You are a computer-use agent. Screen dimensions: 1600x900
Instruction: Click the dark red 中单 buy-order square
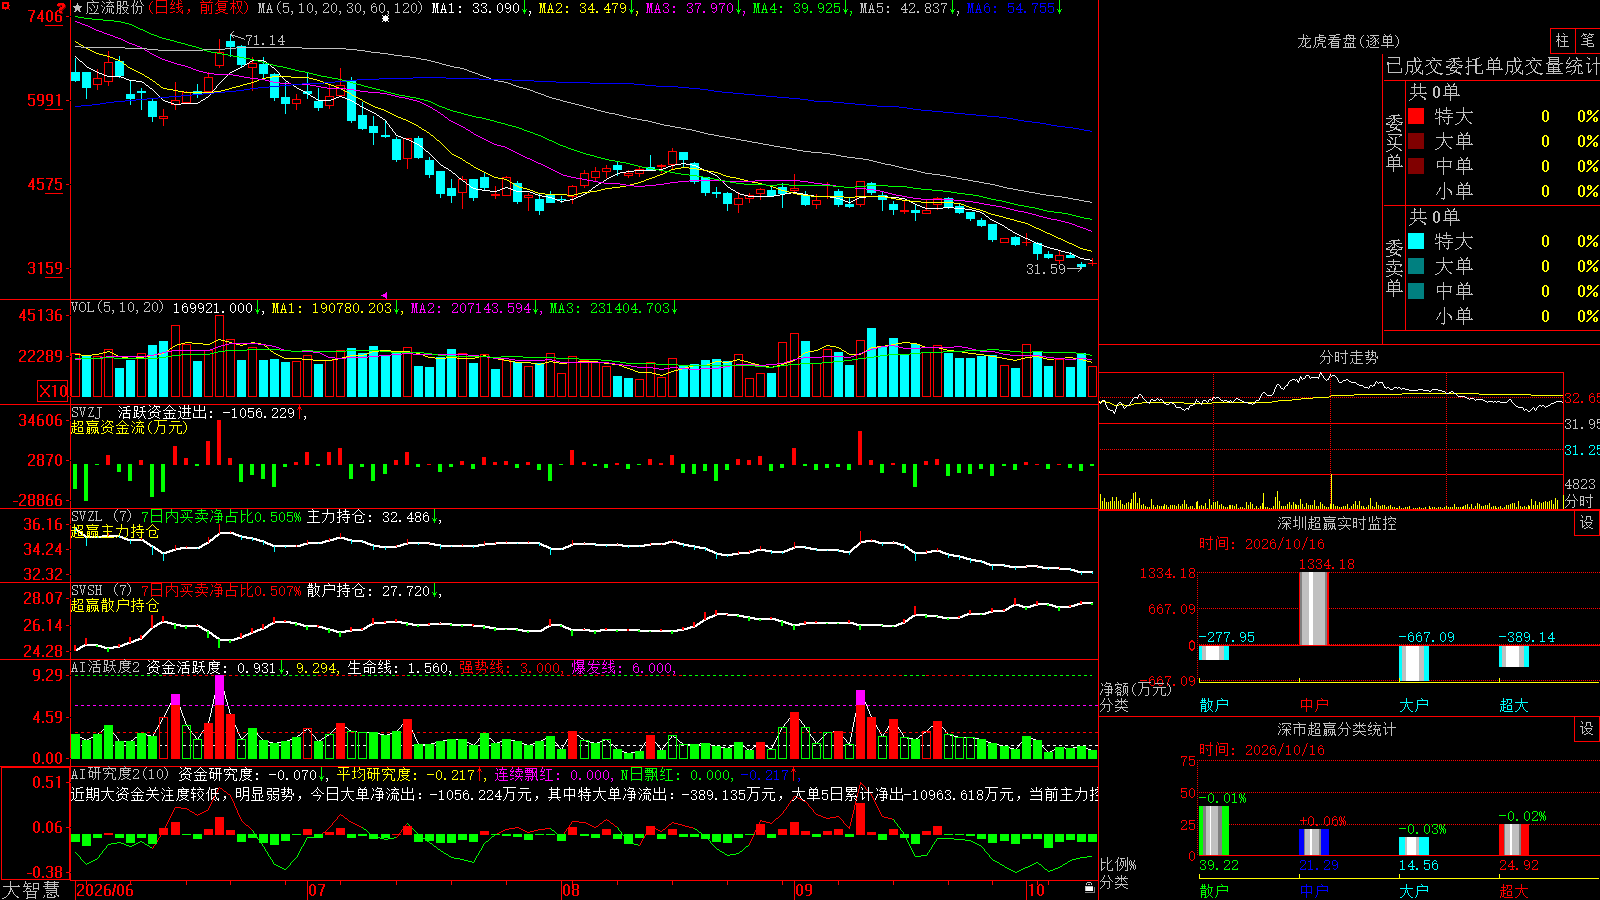1416,166
